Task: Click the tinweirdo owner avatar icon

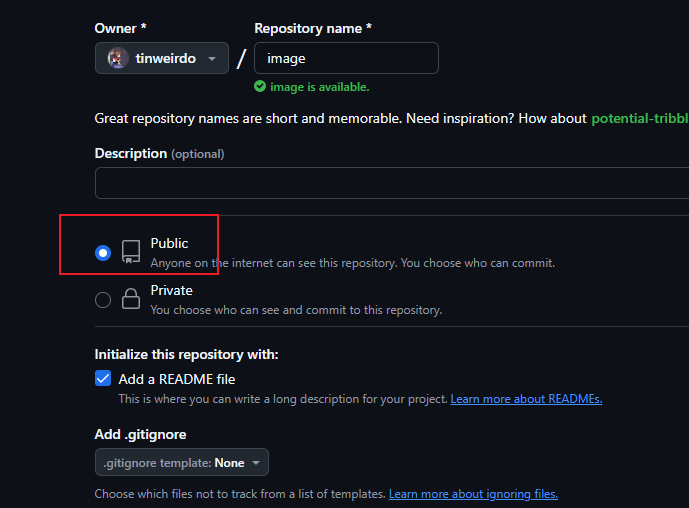Action: [118, 59]
